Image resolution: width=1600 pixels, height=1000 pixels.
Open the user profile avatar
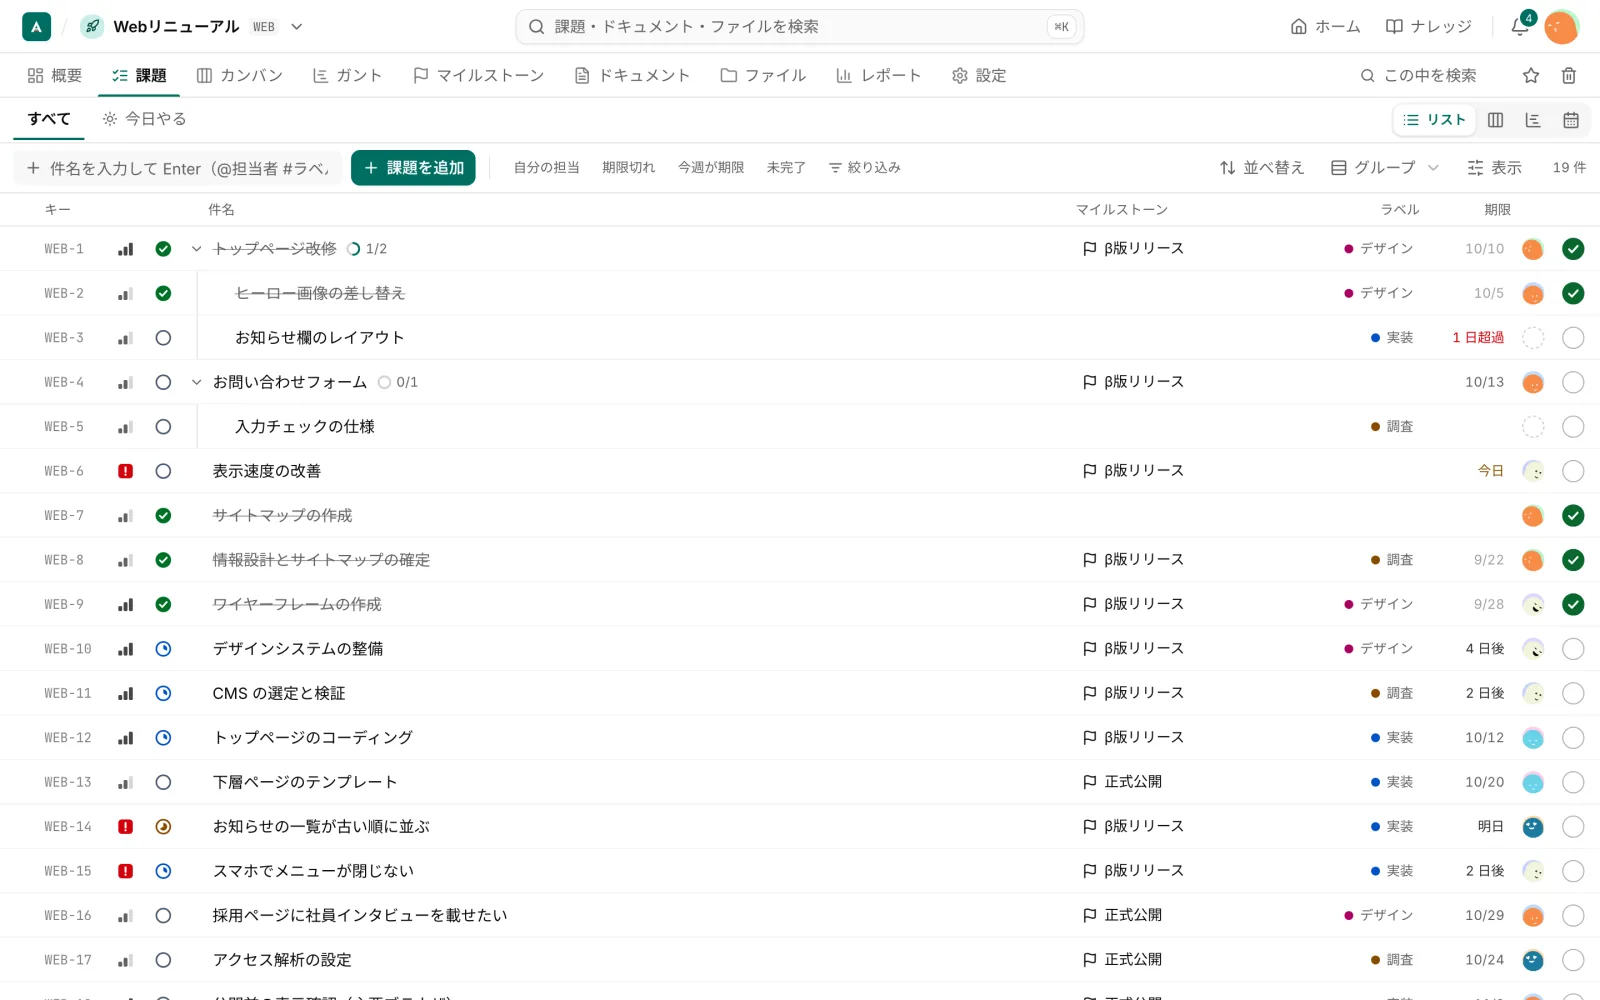point(1561,27)
